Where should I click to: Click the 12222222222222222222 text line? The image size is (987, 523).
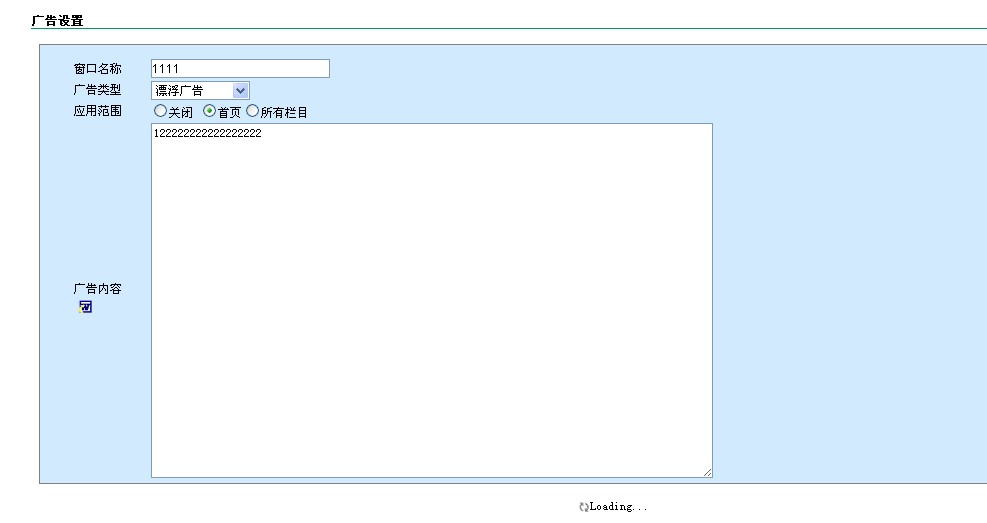(x=208, y=133)
